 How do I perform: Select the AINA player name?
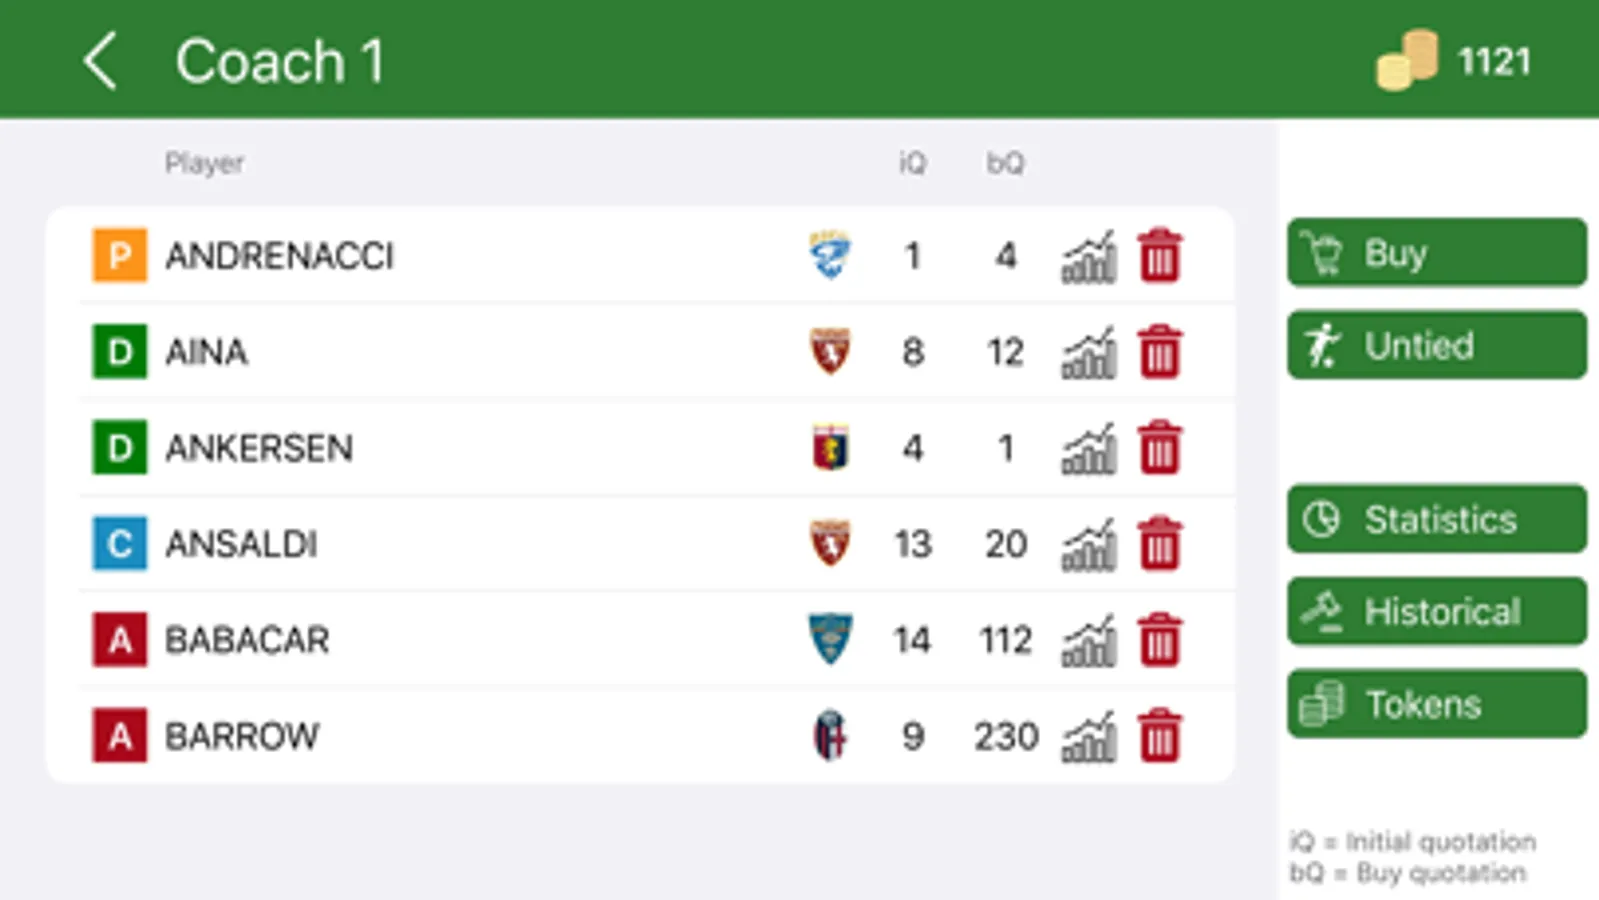pos(207,352)
